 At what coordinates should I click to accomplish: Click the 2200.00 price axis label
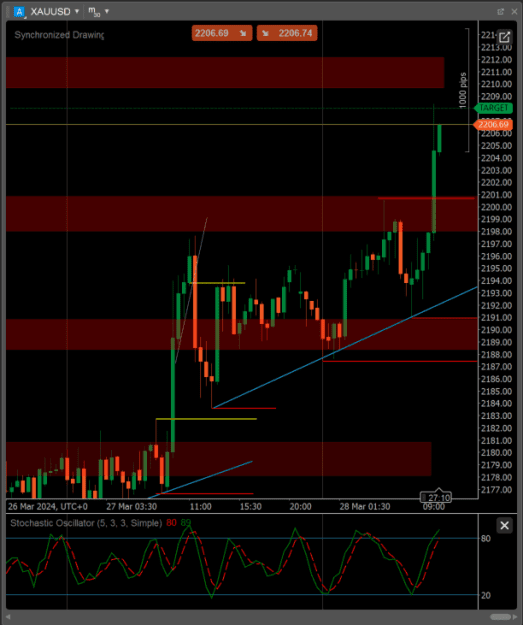pos(496,207)
